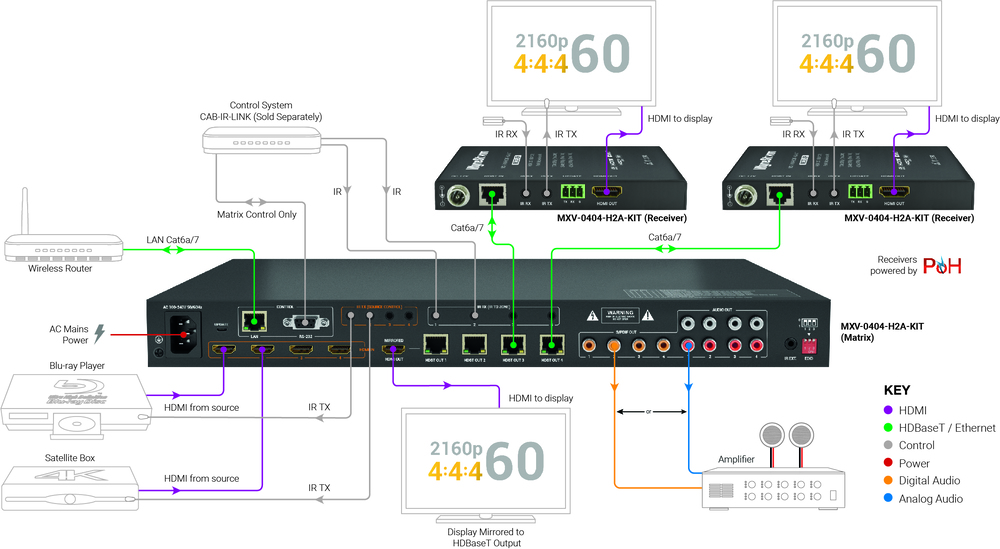Click "AC Mains Power" label
1000x549 pixels.
69,334
